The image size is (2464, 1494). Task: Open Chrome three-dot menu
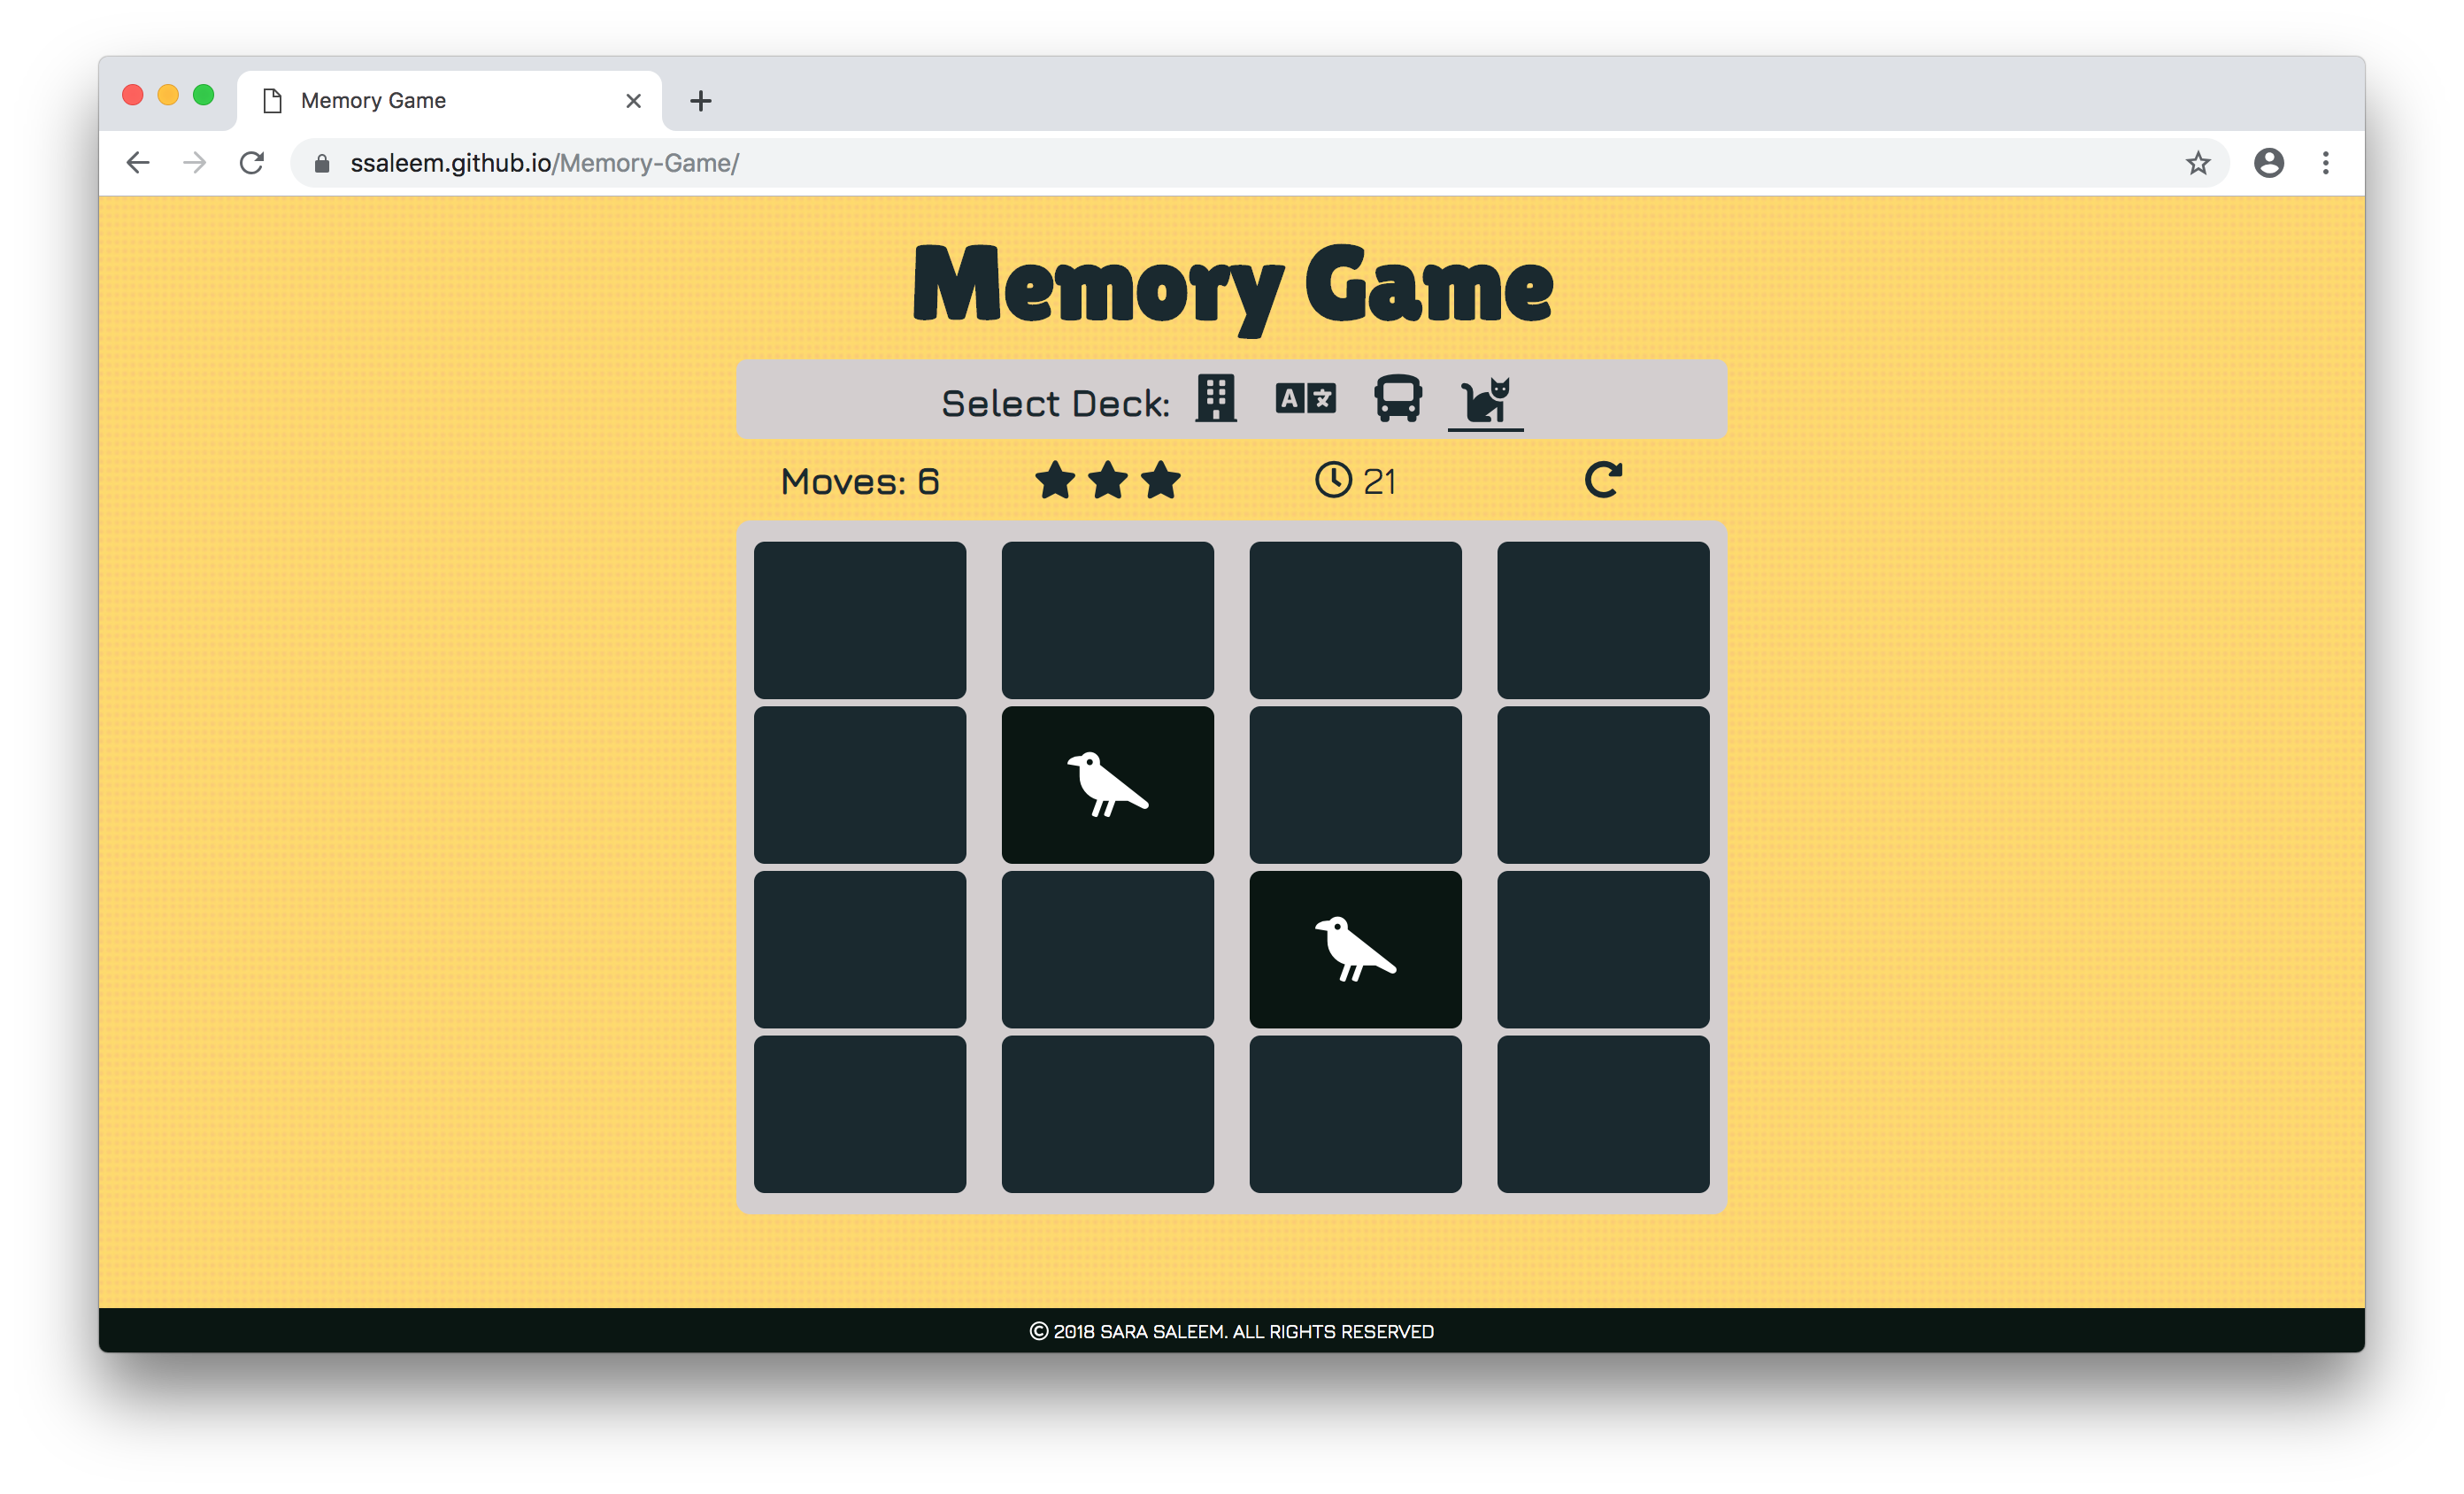pos(2325,163)
